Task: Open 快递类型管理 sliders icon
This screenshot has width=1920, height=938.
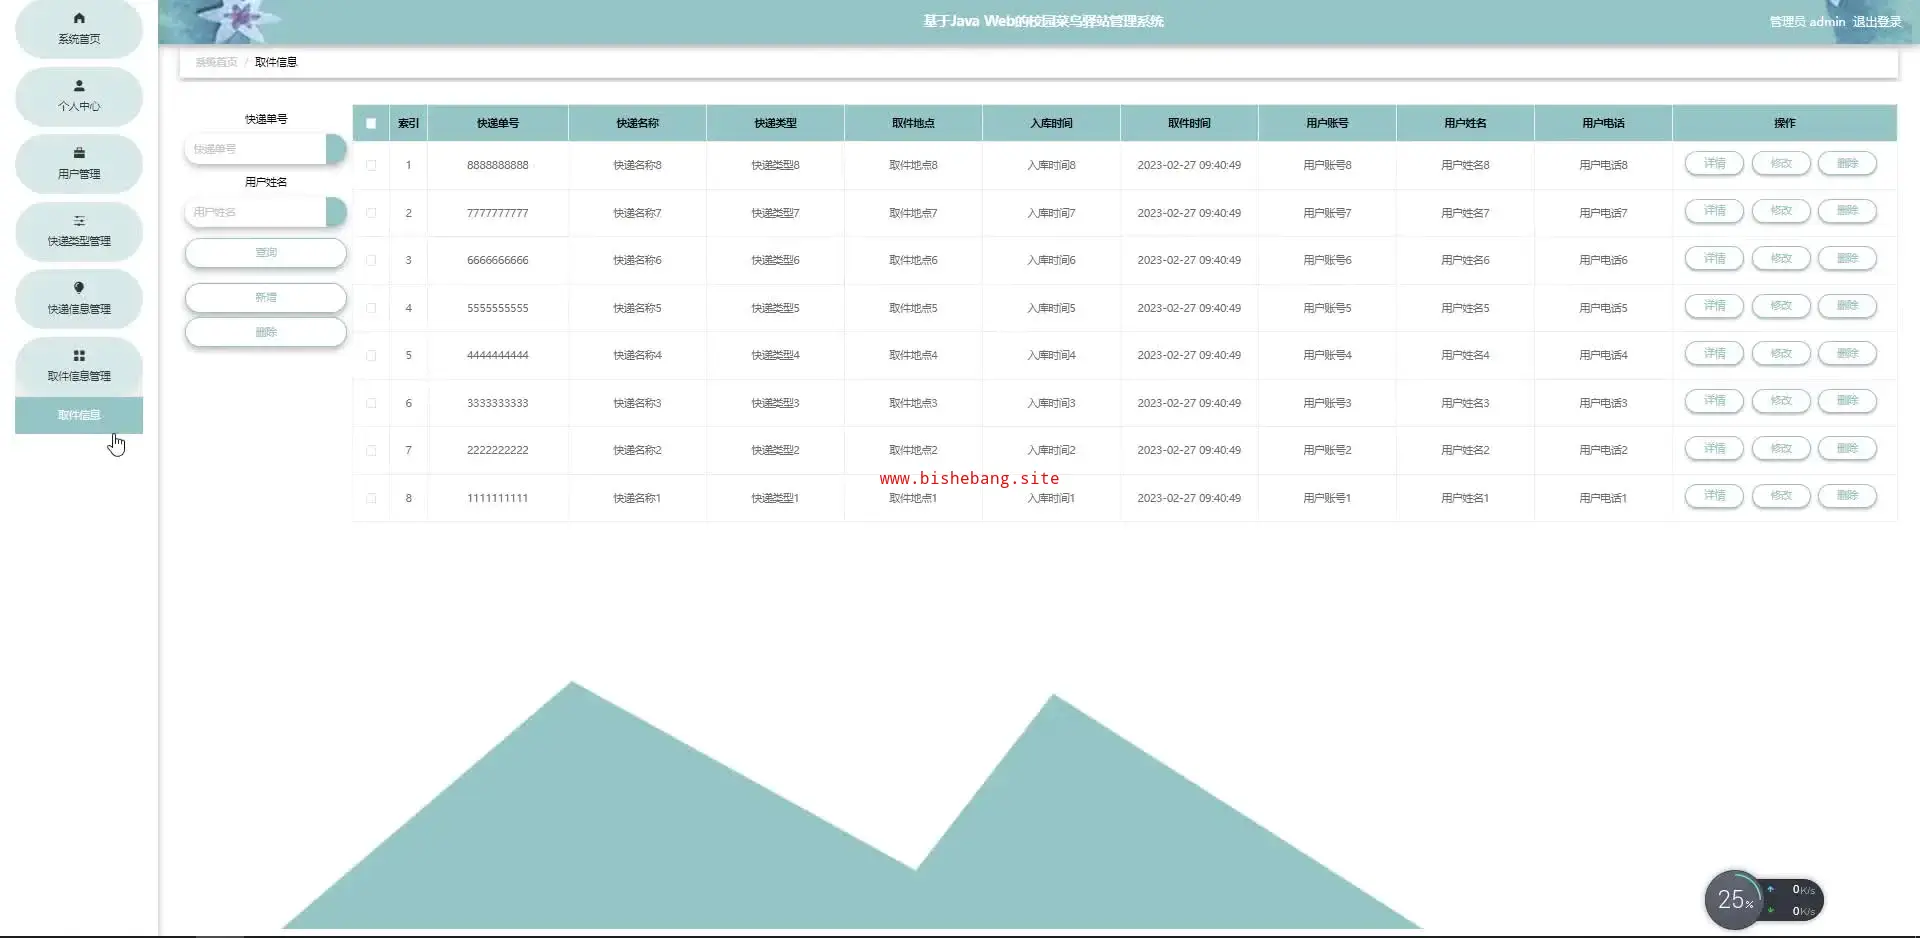Action: click(79, 221)
